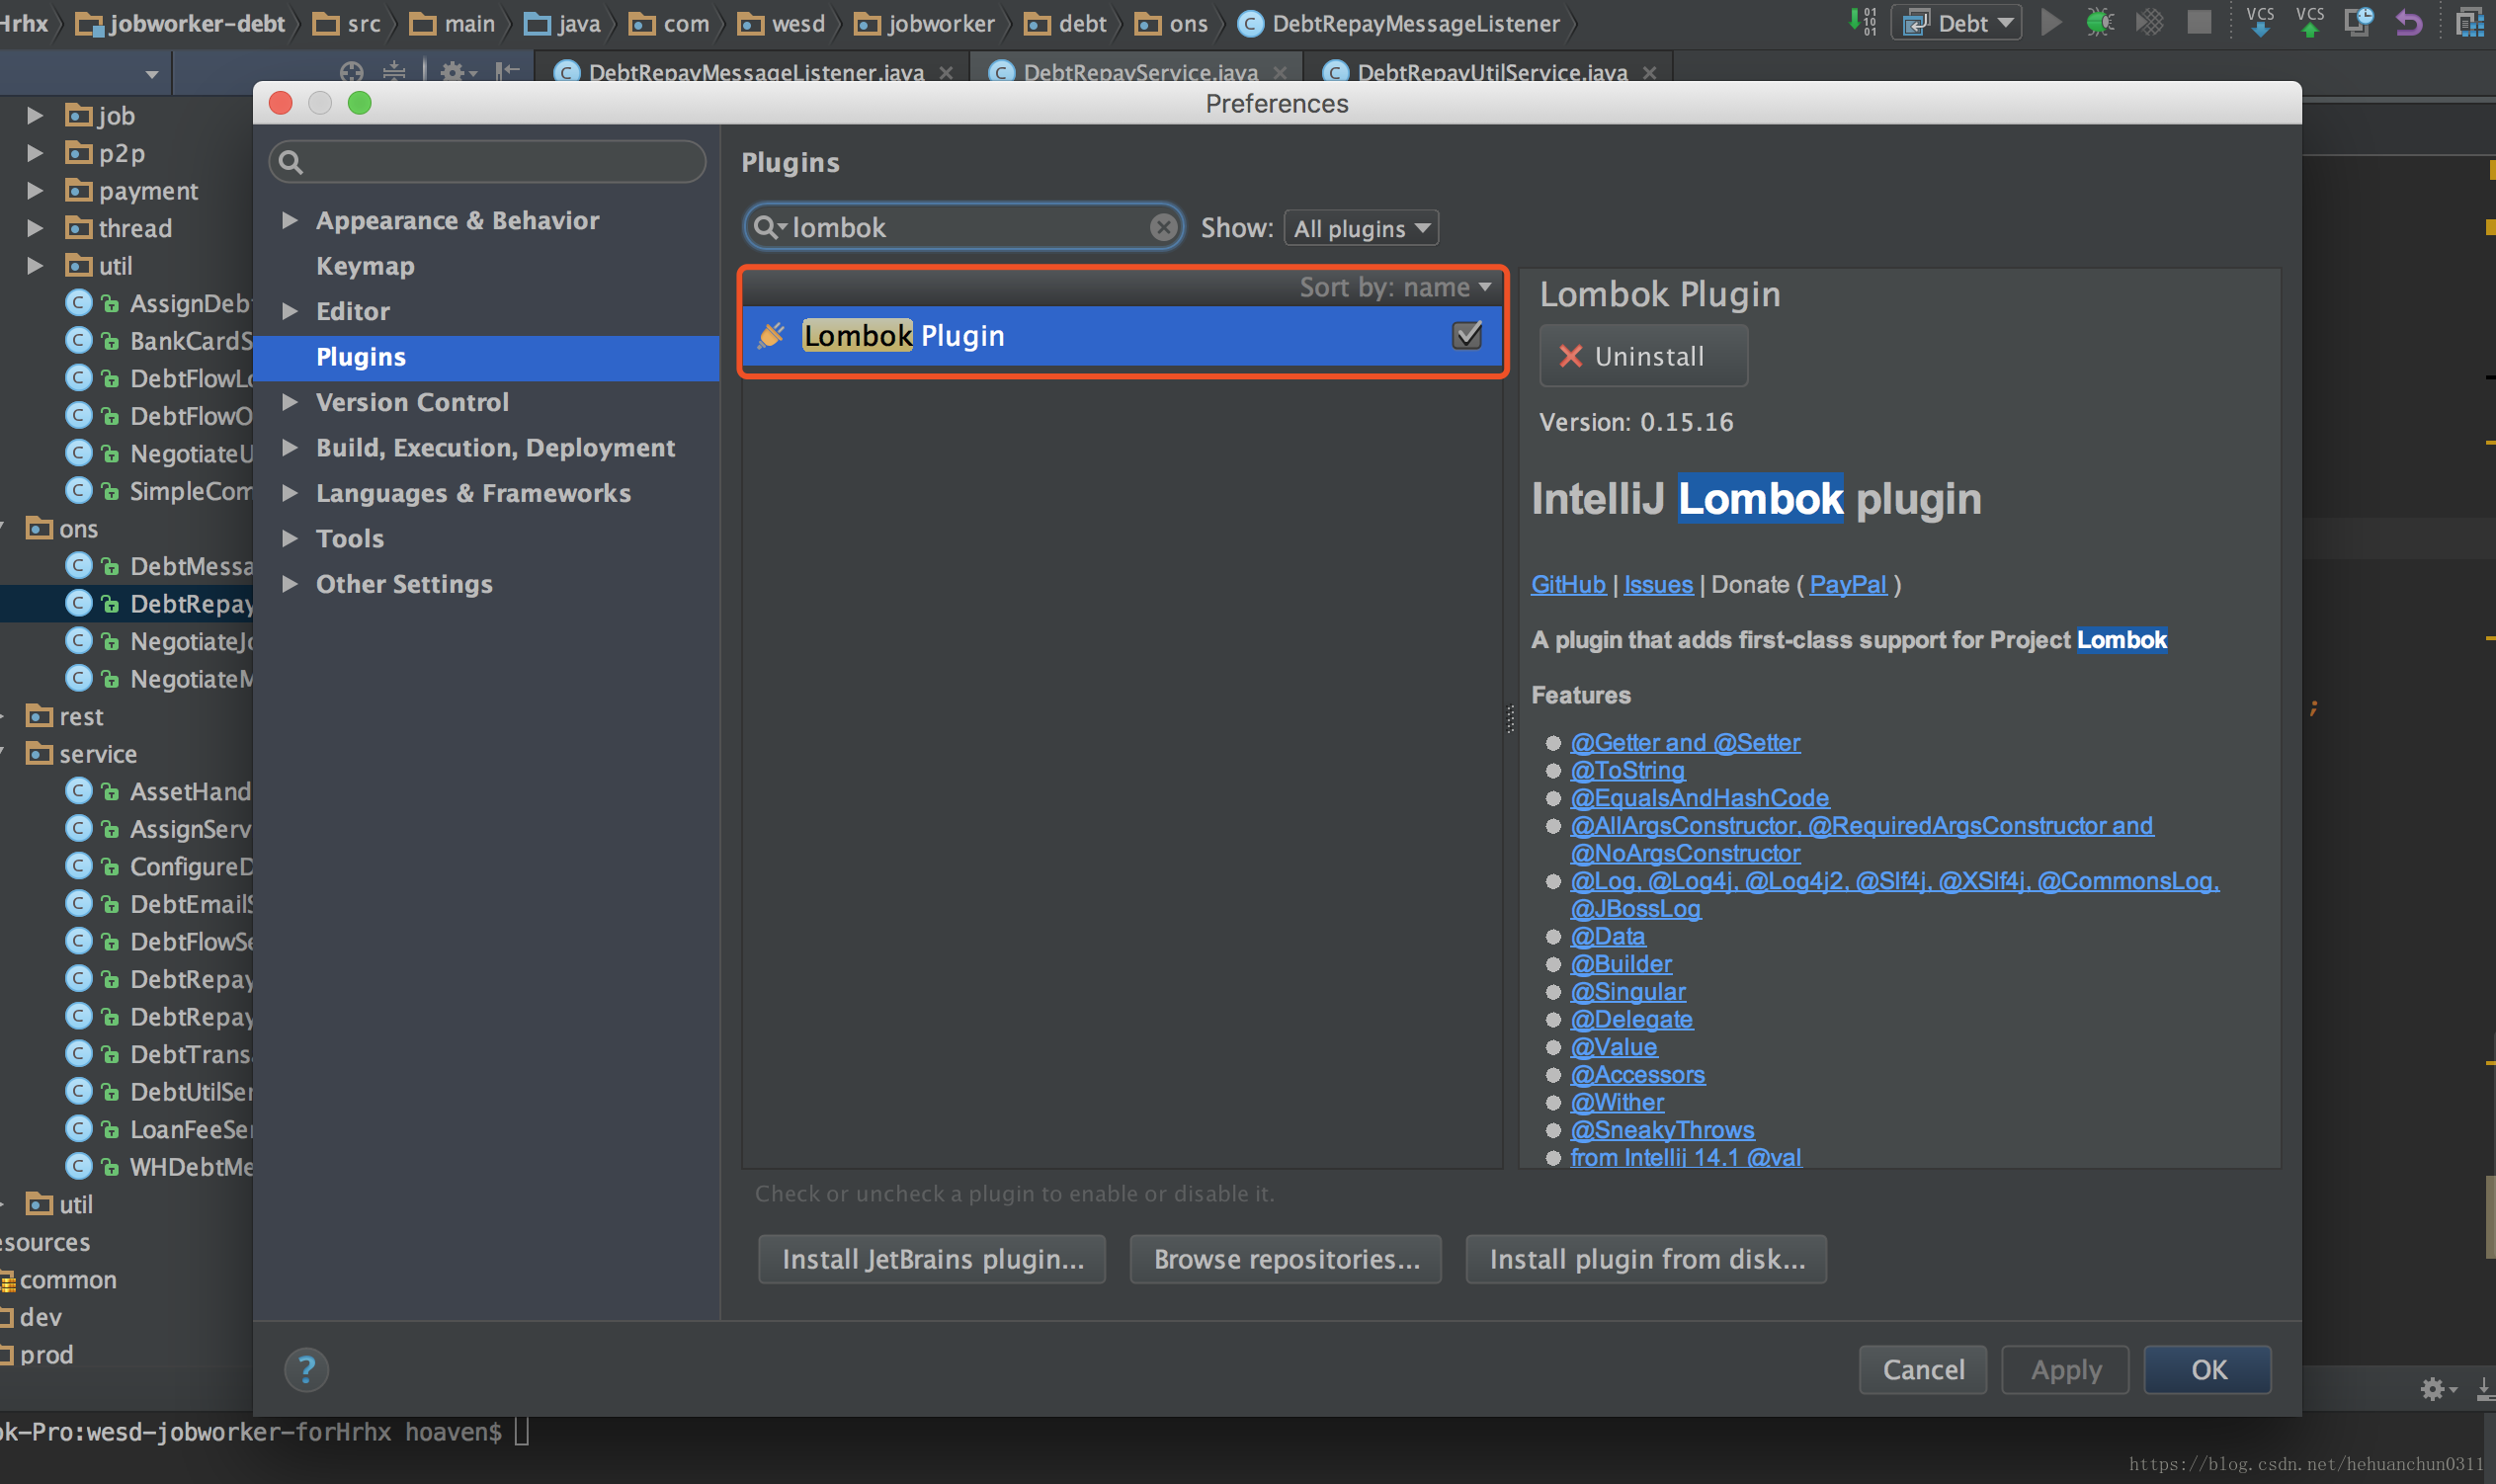This screenshot has width=2496, height=1484.
Task: Click jobworker-debt in breadcrumb bar
Action: click(183, 23)
